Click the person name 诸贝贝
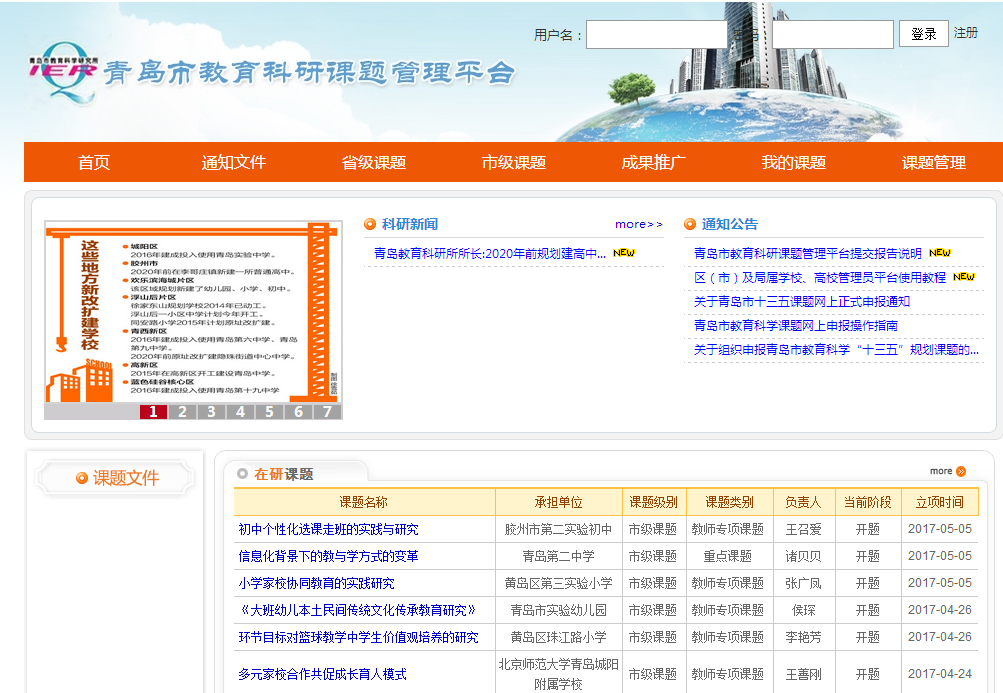The width and height of the screenshot is (1003, 693). point(803,556)
